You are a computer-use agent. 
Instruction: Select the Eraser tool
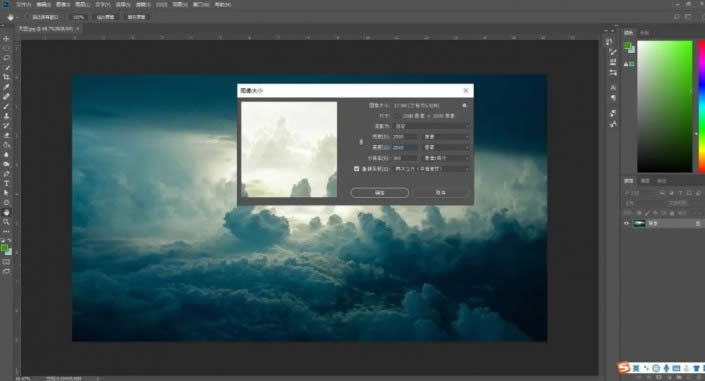coord(6,135)
